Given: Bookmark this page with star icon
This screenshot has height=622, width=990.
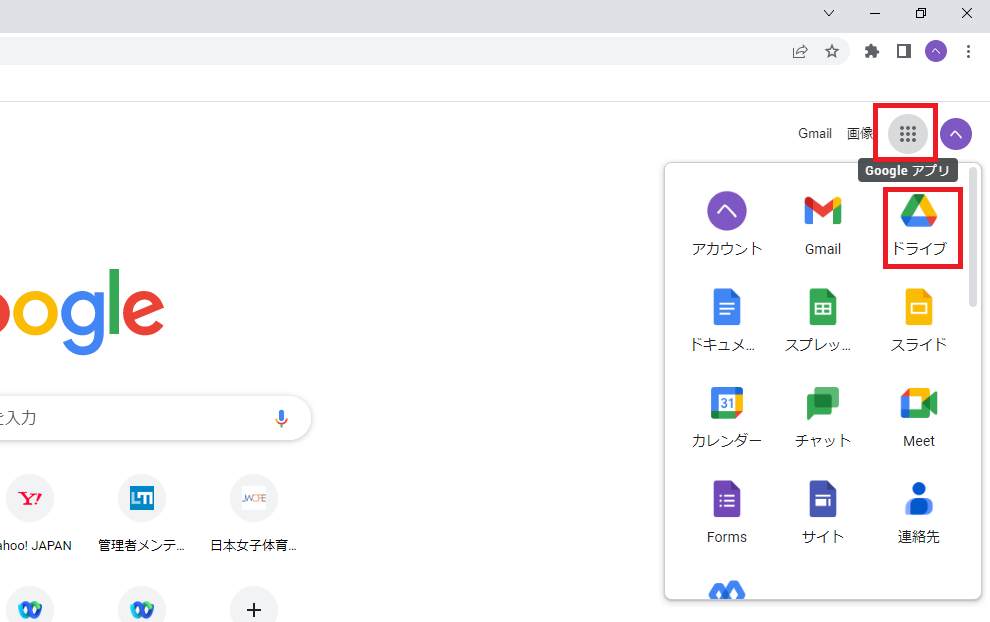Looking at the screenshot, I should tap(832, 51).
